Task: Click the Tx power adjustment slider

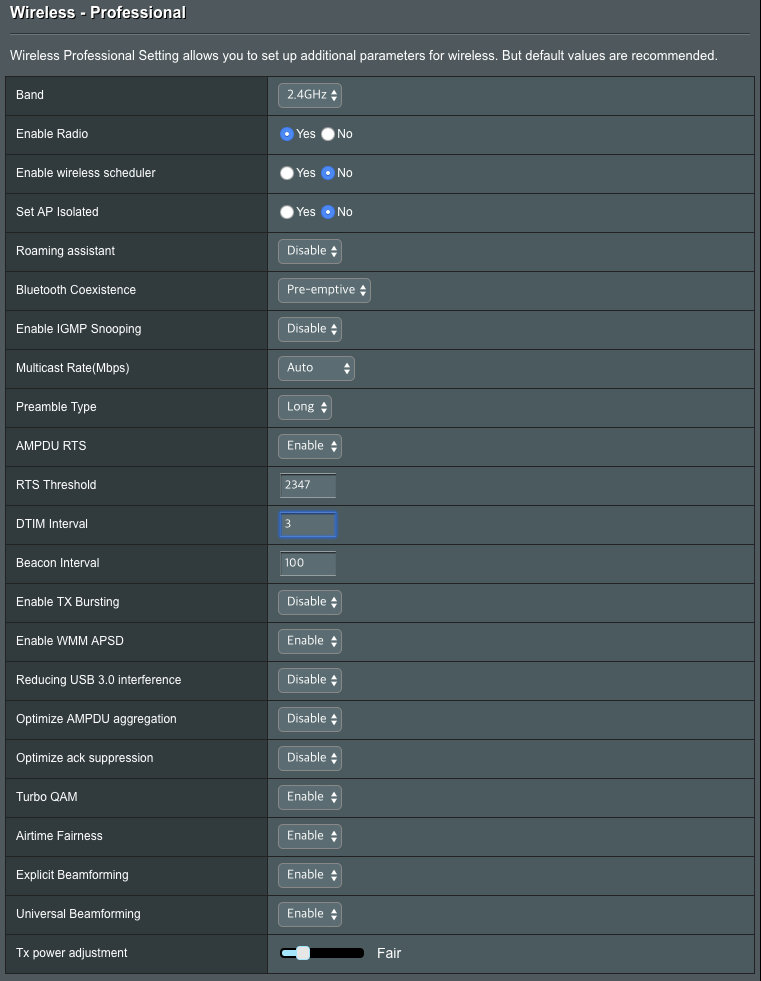Action: 322,953
